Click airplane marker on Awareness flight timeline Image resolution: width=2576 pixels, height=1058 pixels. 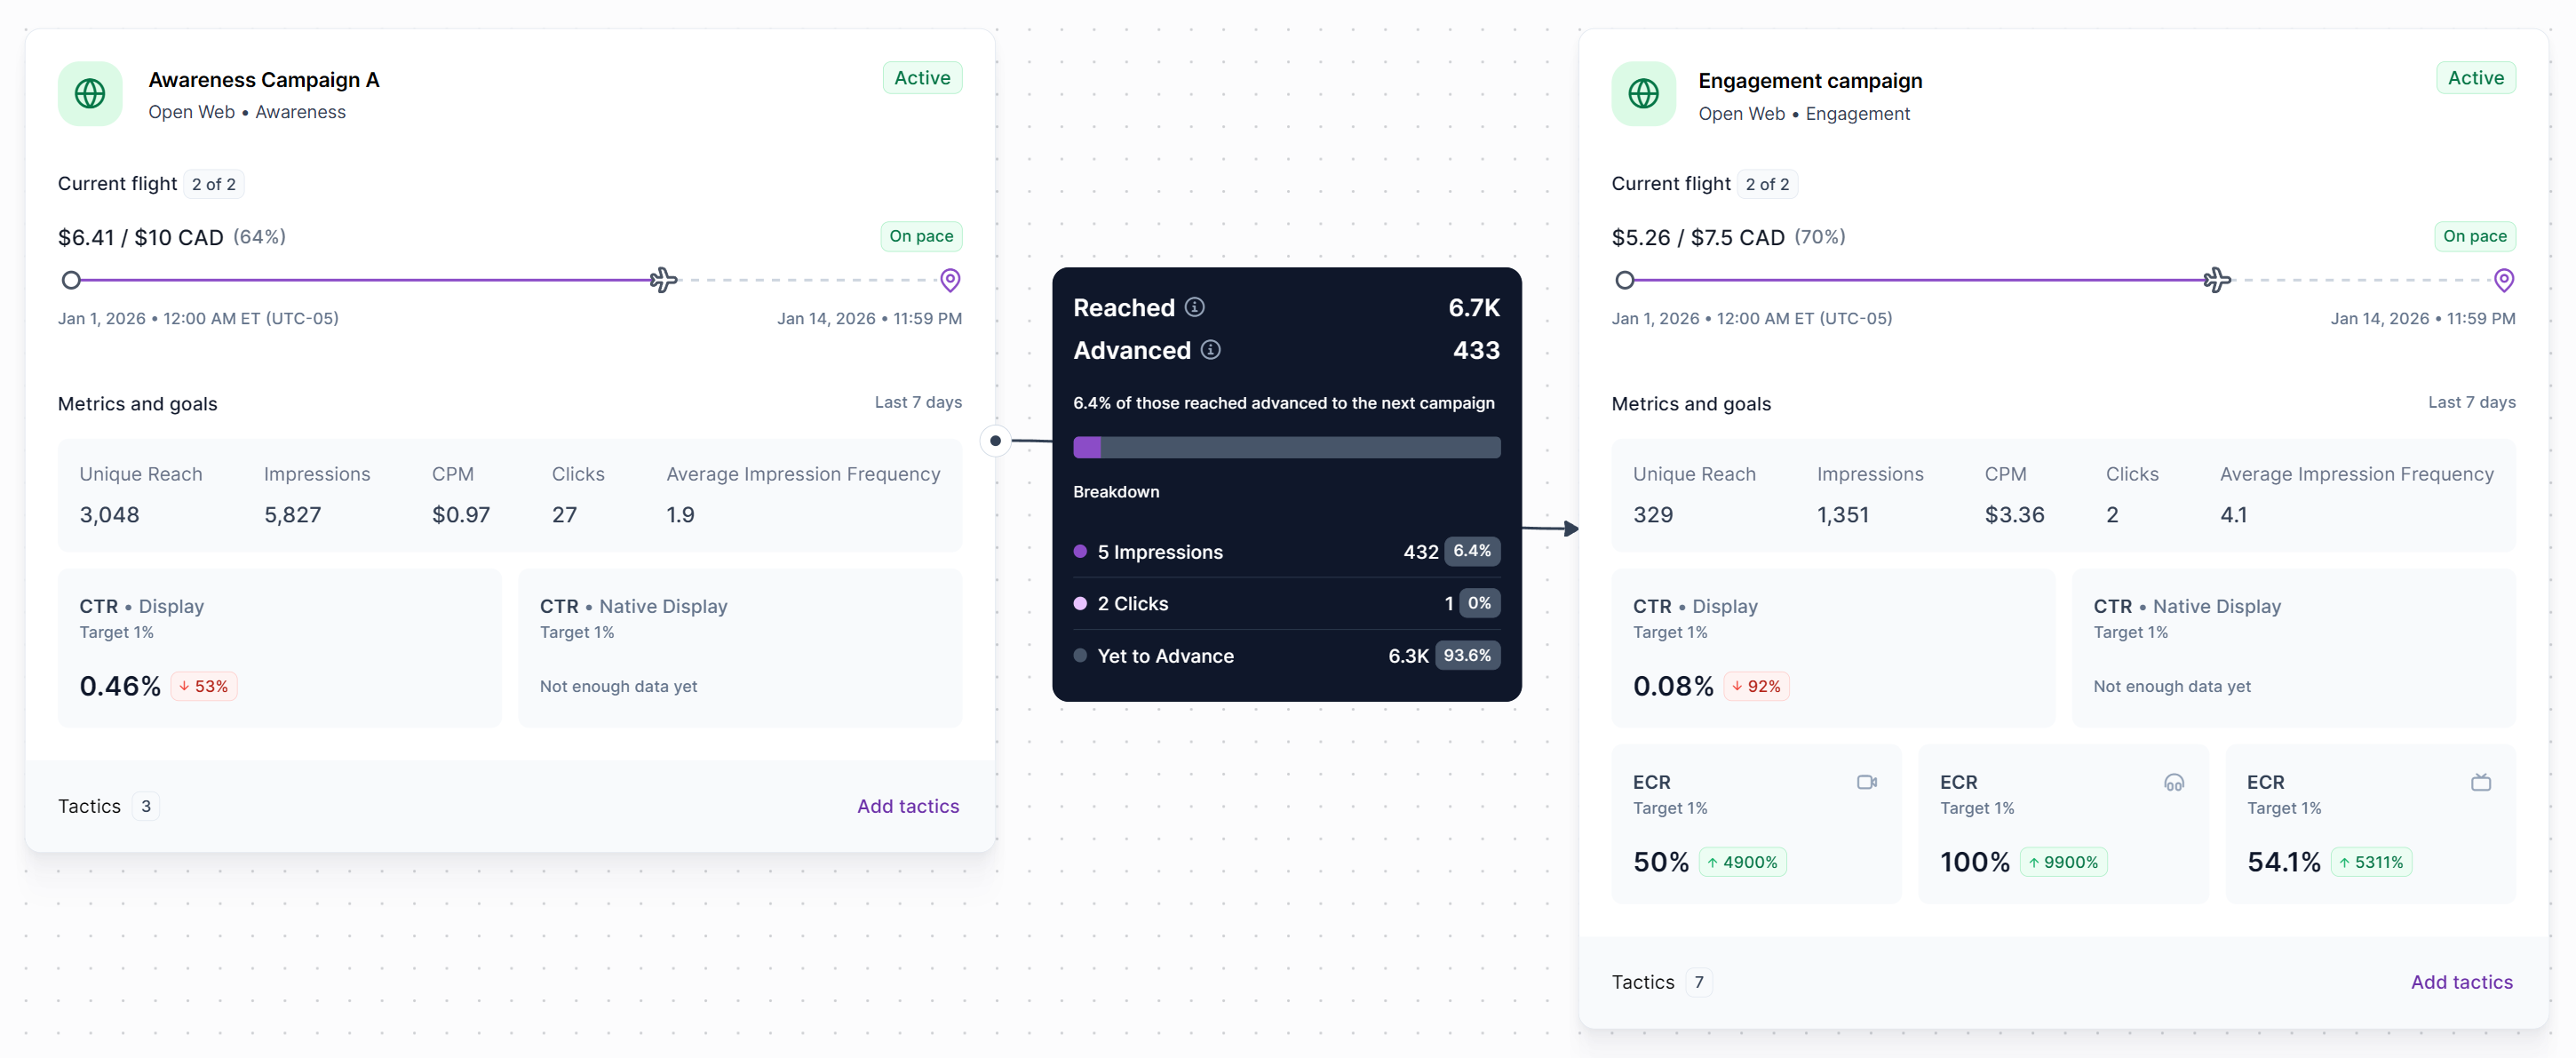point(663,280)
